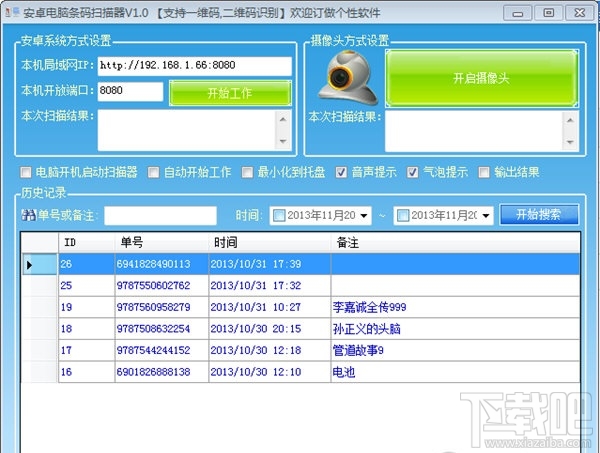
Task: Enable 最小化到托盘 checkbox
Action: pos(247,172)
